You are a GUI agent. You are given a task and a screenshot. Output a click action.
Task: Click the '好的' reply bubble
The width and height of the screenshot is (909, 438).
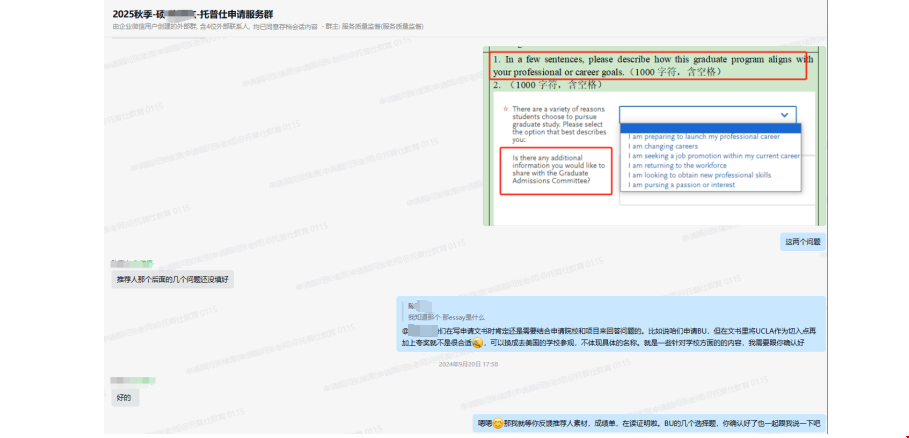point(122,398)
